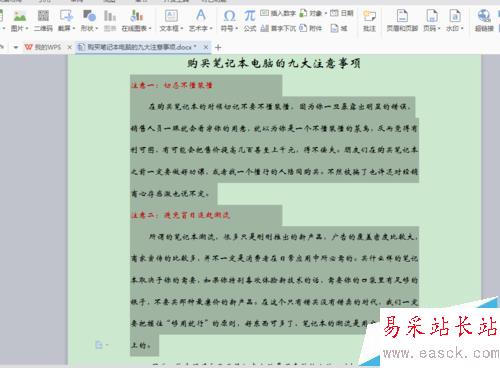Click the red heading starting with 注意一
The image size is (500, 368).
click(x=172, y=85)
